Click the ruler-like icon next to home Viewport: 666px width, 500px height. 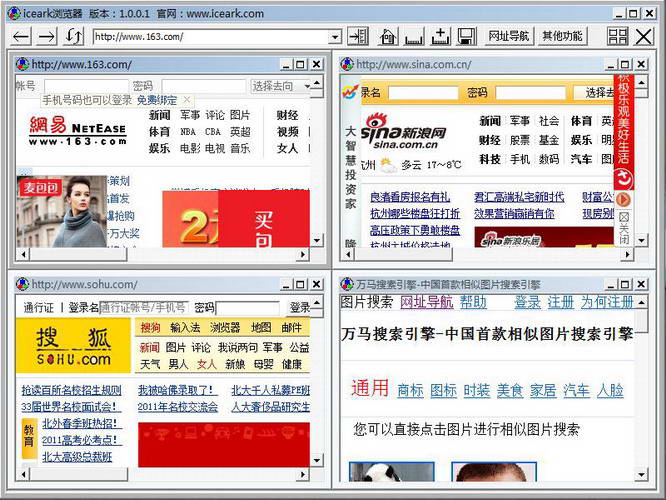pyautogui.click(x=414, y=37)
